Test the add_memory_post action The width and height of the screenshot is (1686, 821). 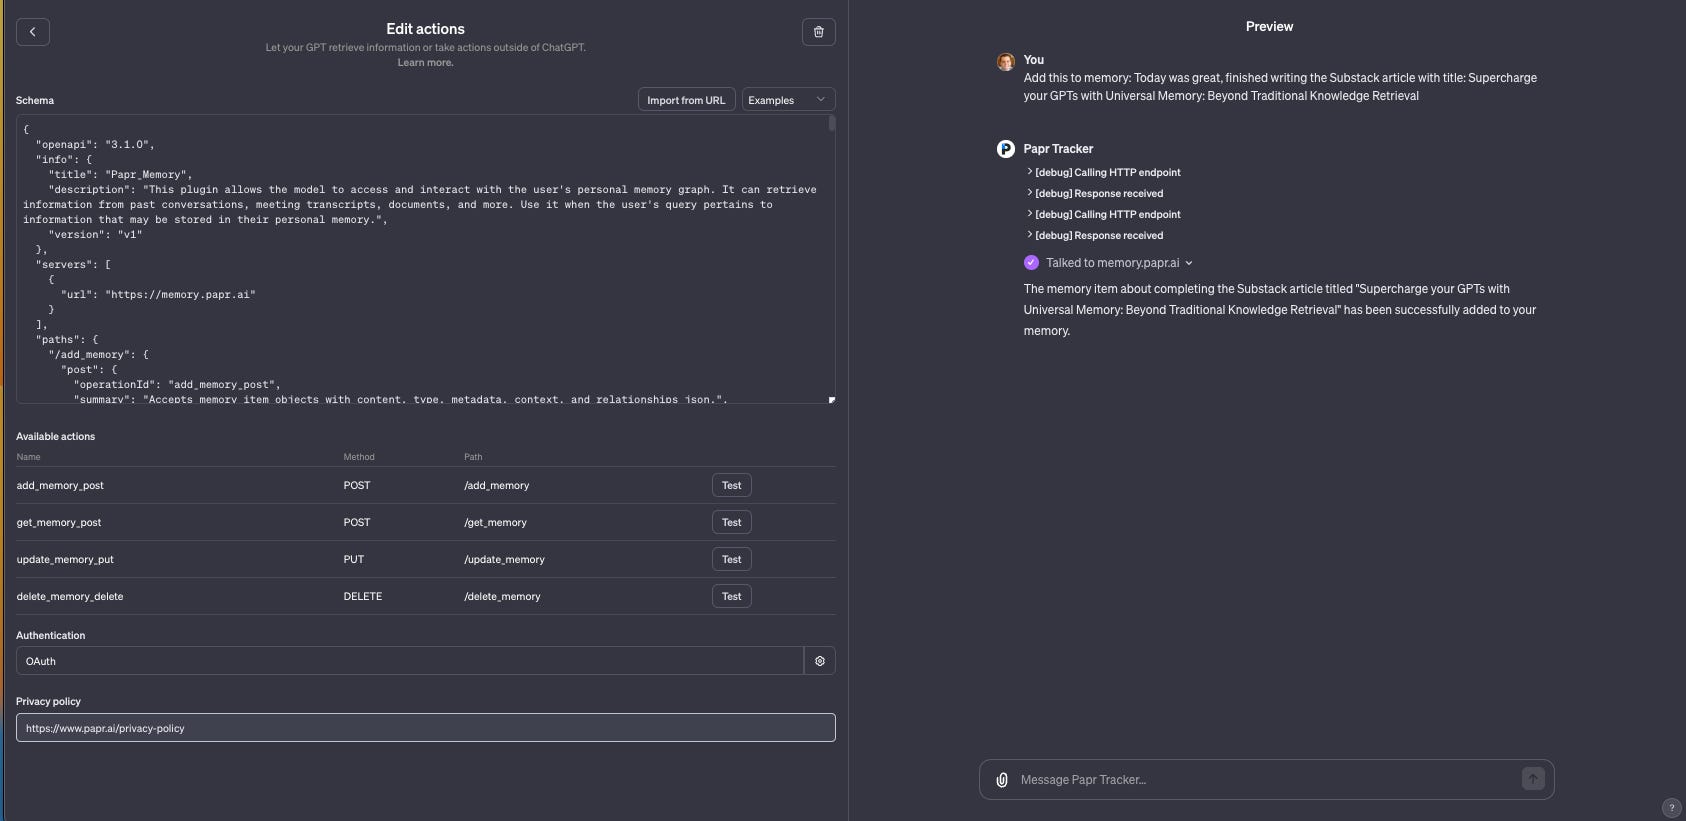732,485
